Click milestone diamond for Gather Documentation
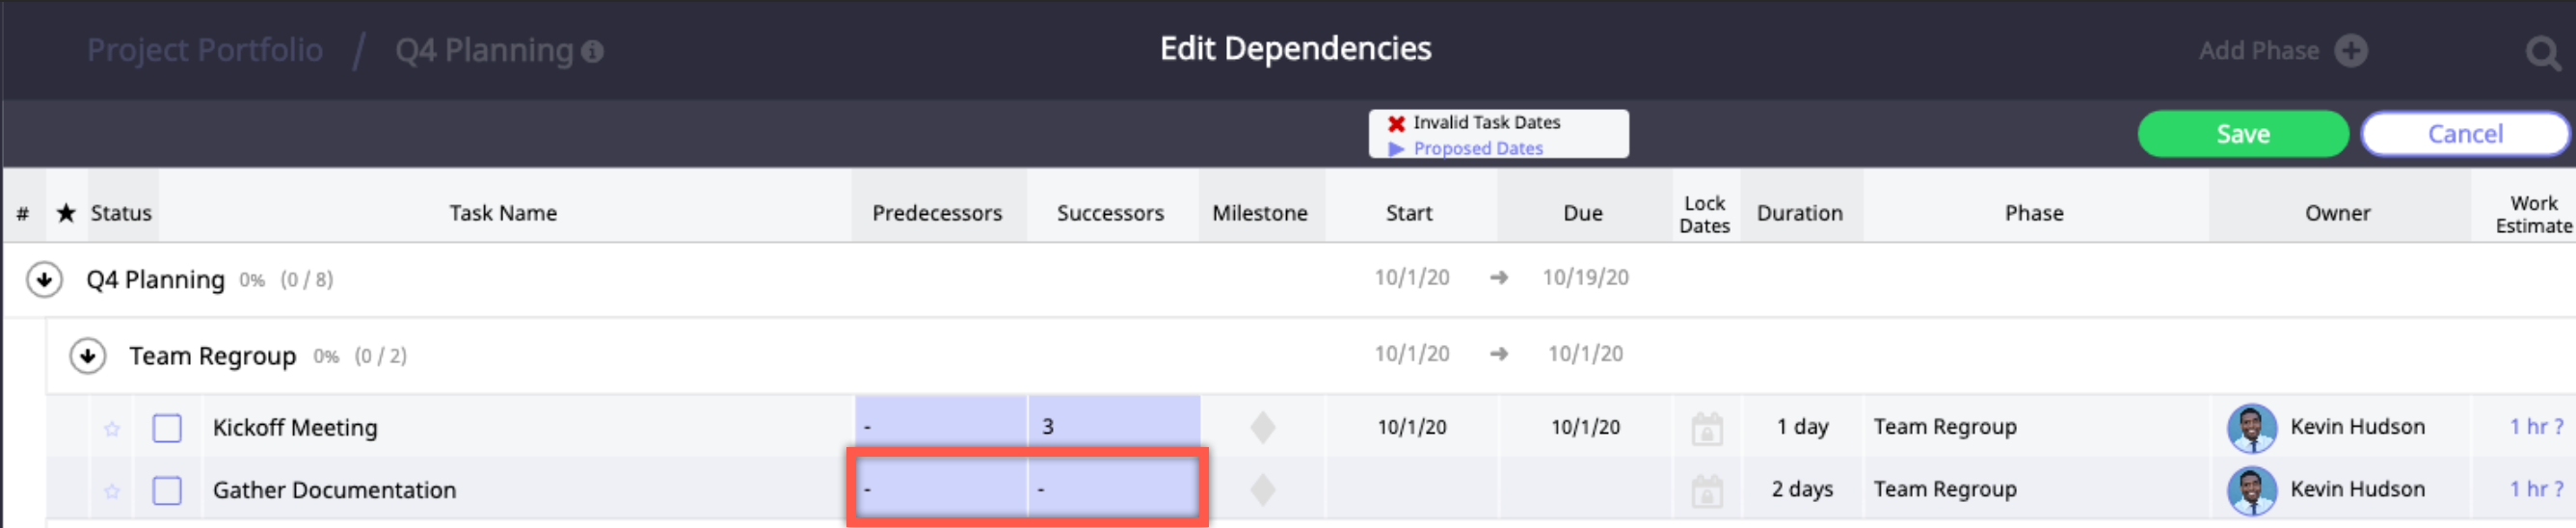This screenshot has height=528, width=2576. tap(1262, 490)
